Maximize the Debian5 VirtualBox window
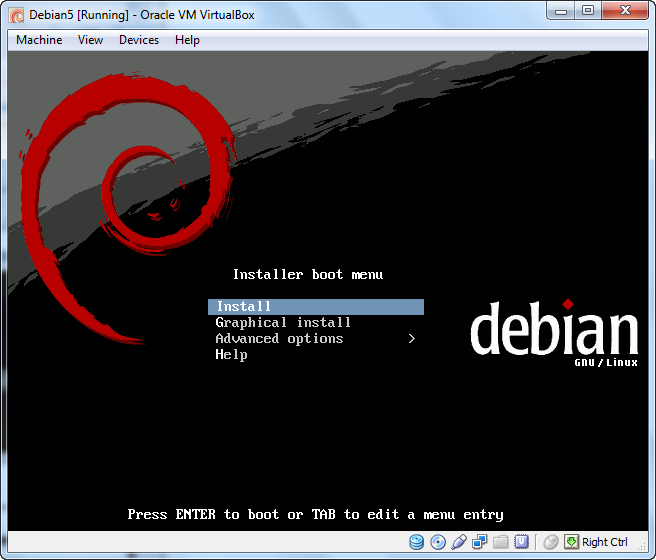 (x=588, y=11)
